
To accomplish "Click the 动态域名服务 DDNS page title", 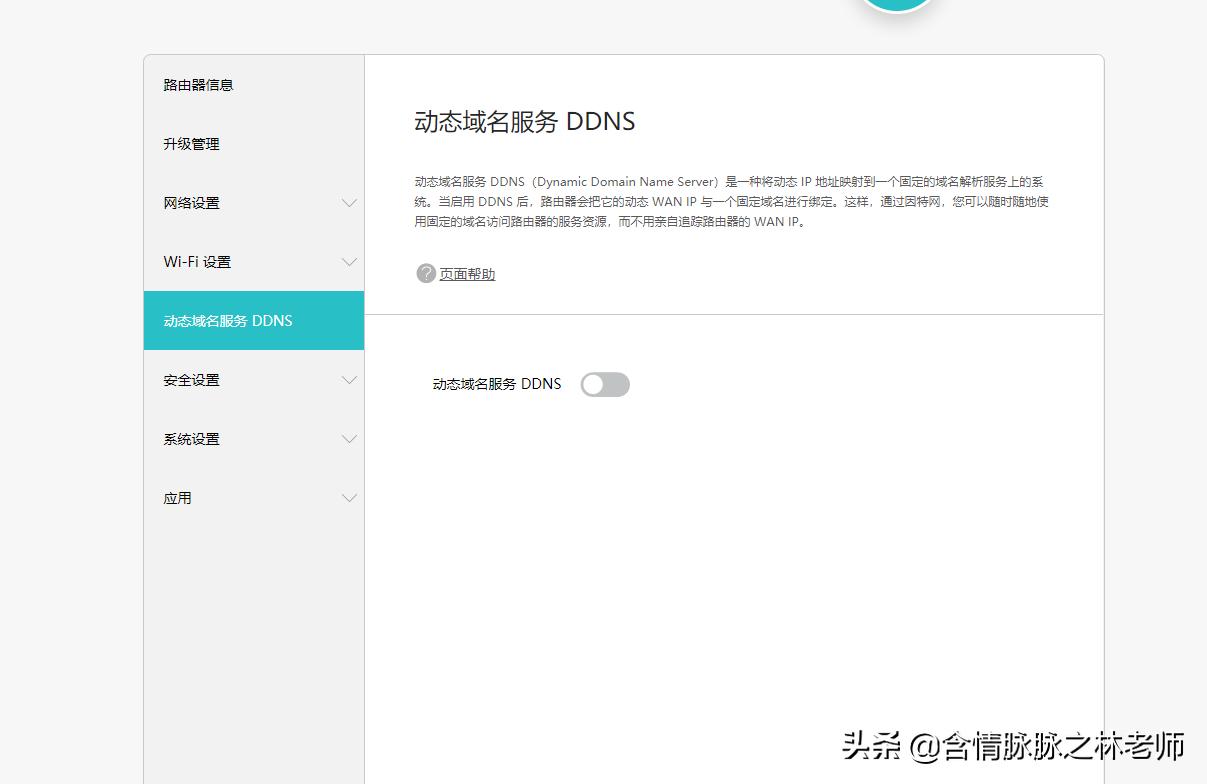I will (x=524, y=120).
